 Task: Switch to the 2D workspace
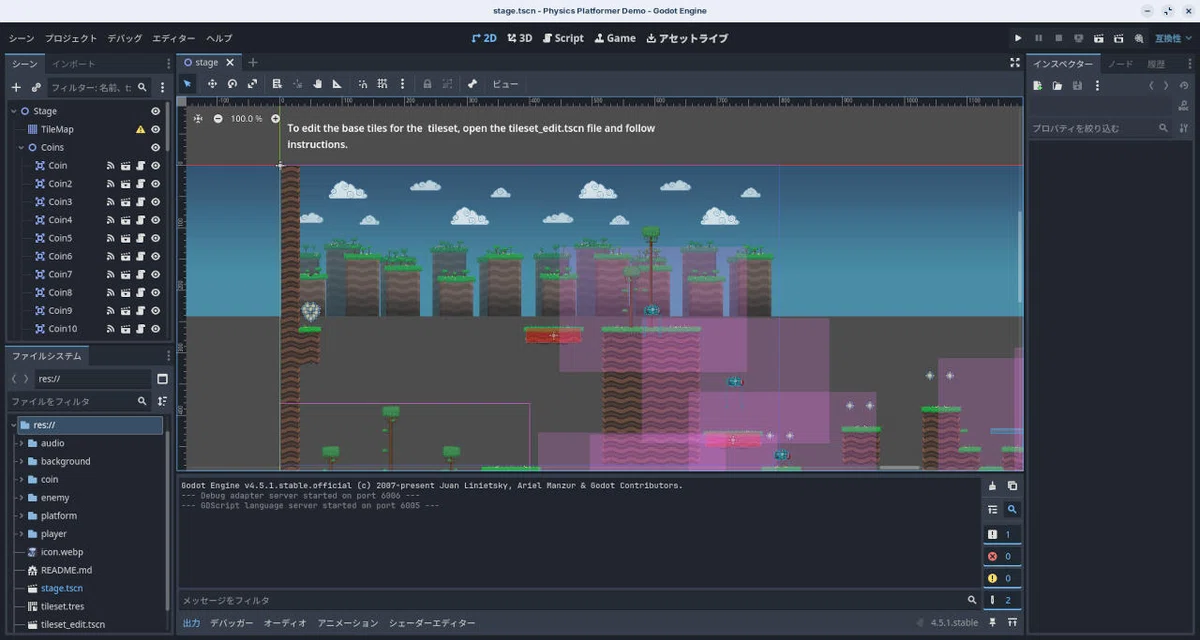click(x=484, y=38)
